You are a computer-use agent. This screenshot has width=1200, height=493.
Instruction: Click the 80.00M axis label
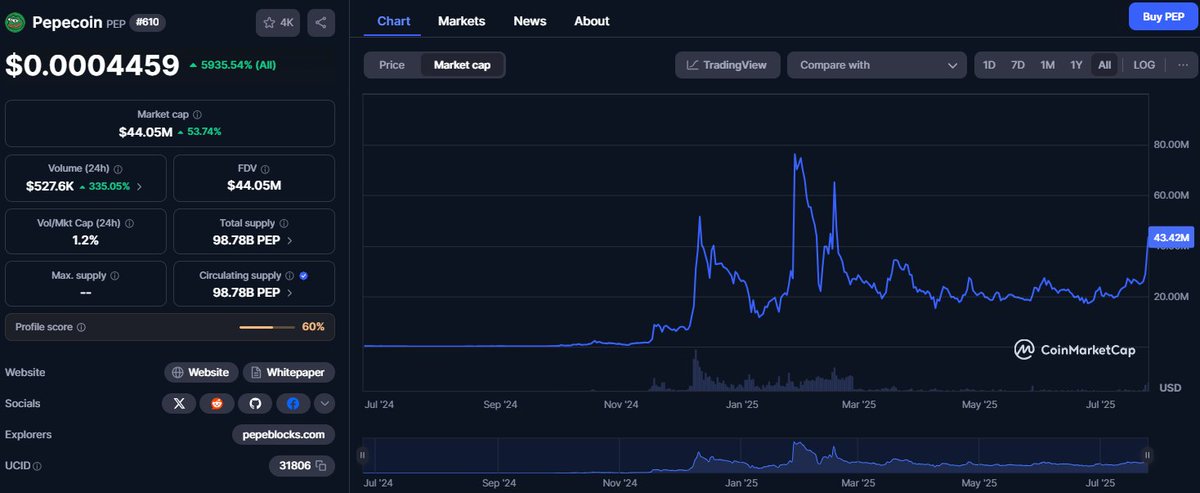[1170, 145]
